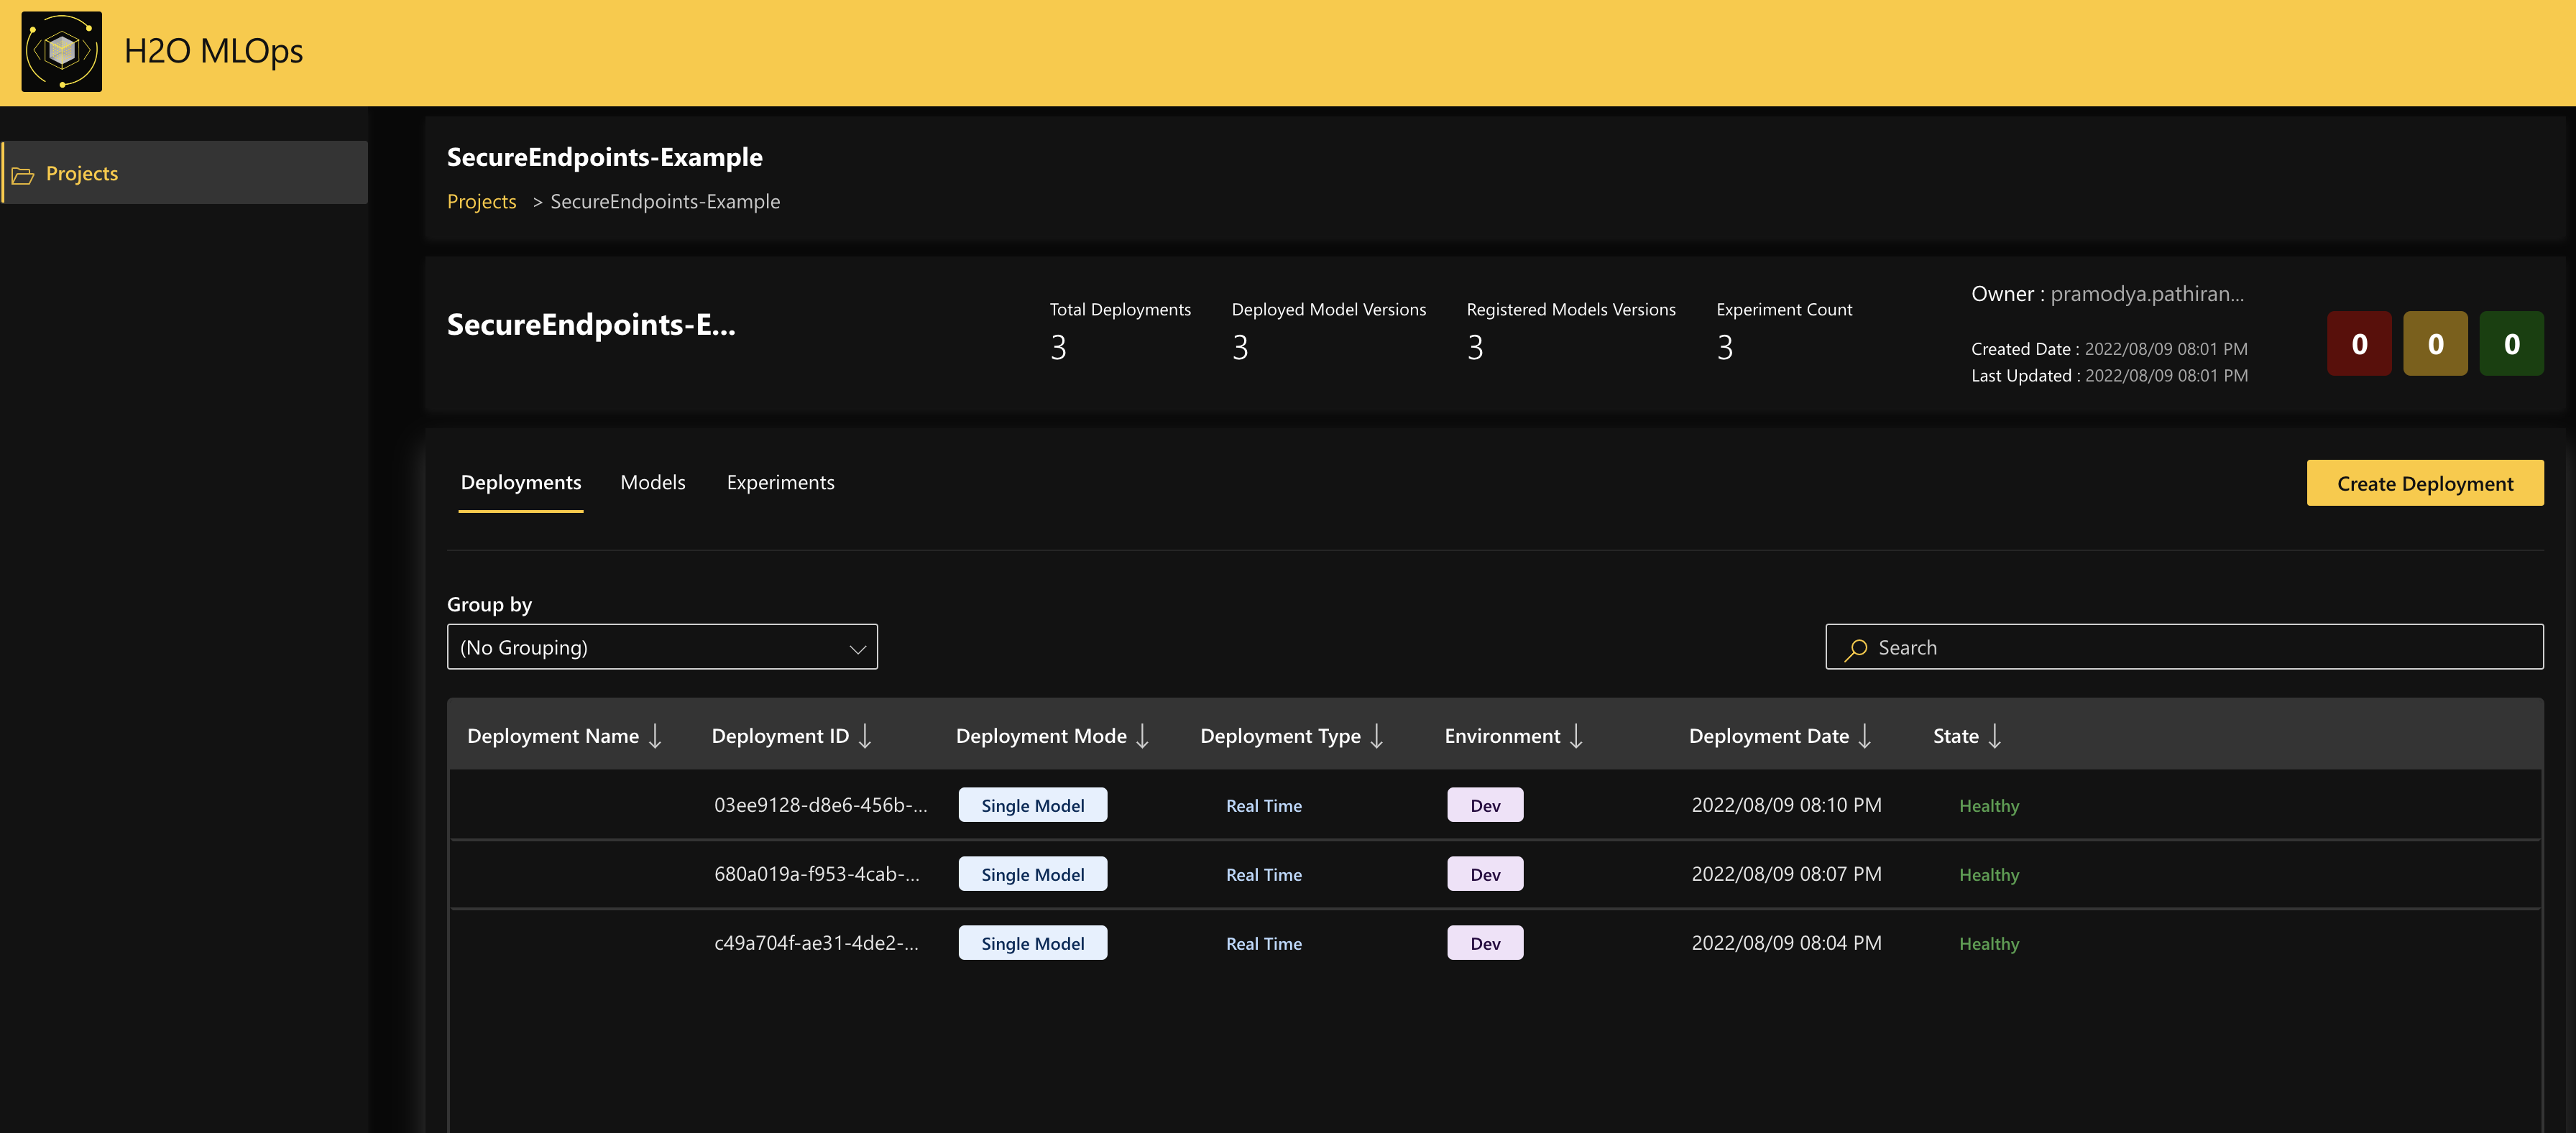Click deployment ID 03ee9128-d8e6-456b

[x=820, y=805]
